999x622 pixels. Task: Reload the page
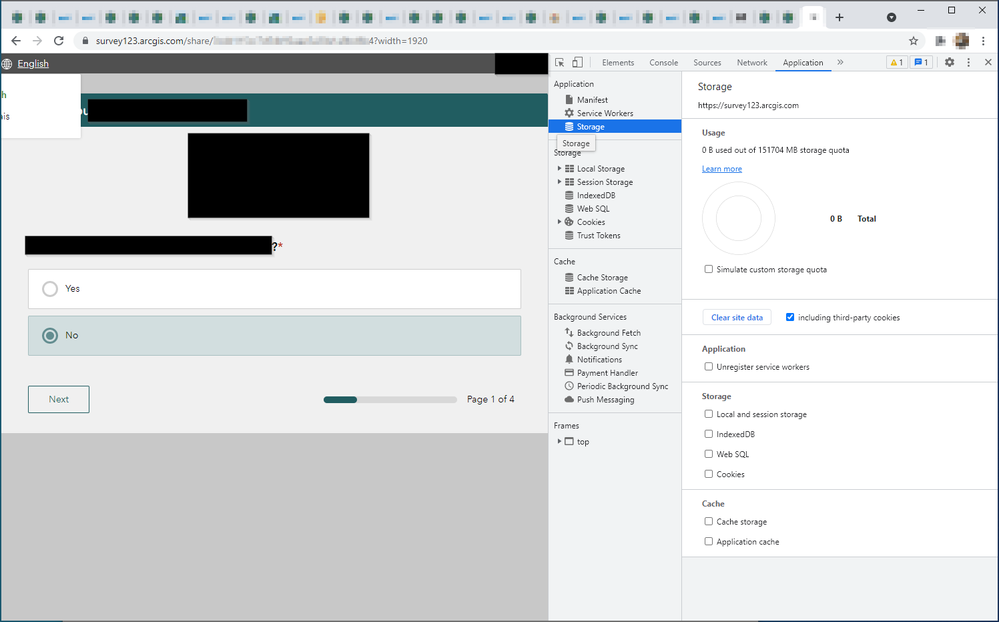pyautogui.click(x=59, y=41)
